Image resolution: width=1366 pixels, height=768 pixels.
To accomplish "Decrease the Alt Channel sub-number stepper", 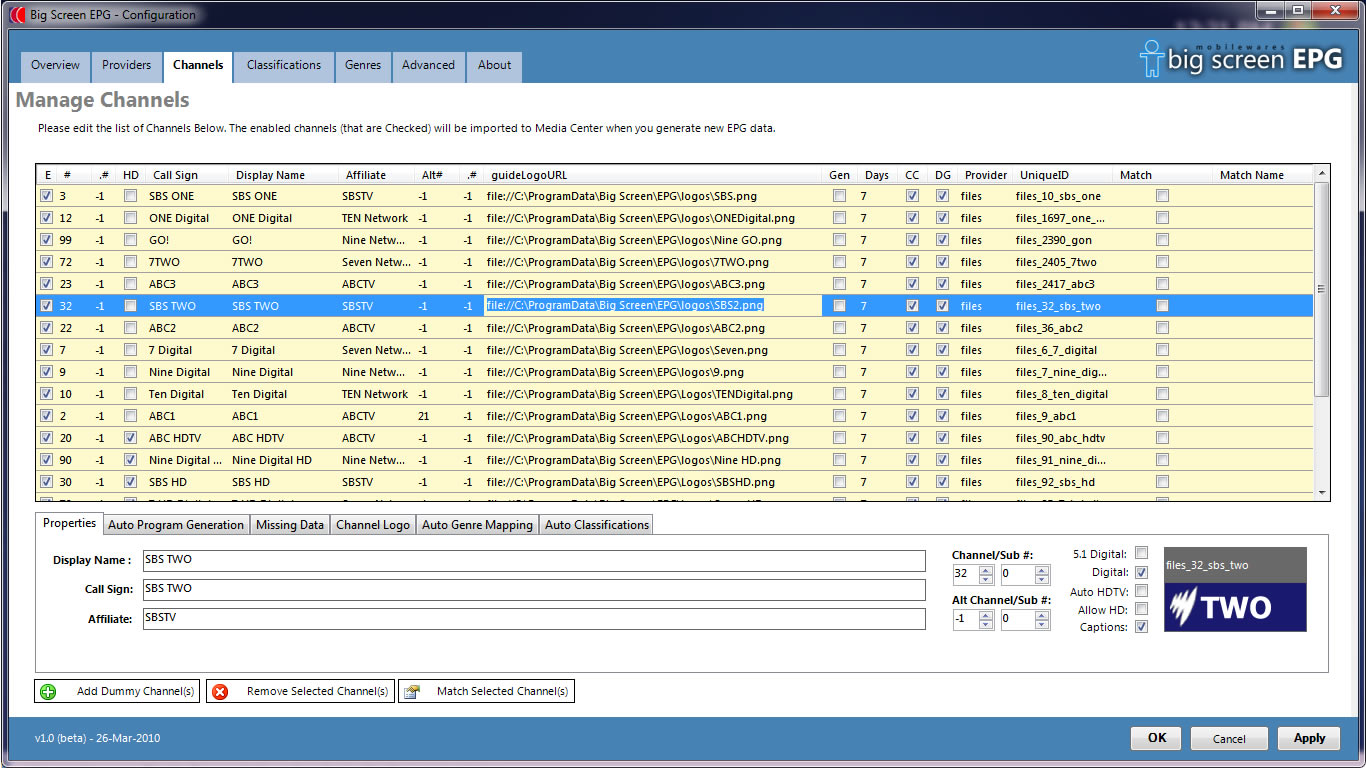I will coord(1042,624).
